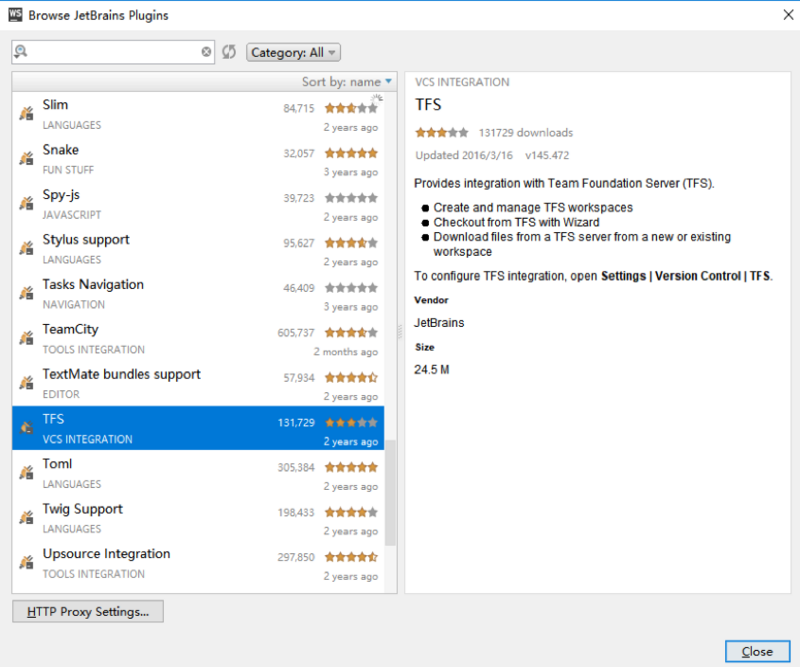Select the Twig Support plugin name
Image resolution: width=800 pixels, height=667 pixels.
coord(83,509)
